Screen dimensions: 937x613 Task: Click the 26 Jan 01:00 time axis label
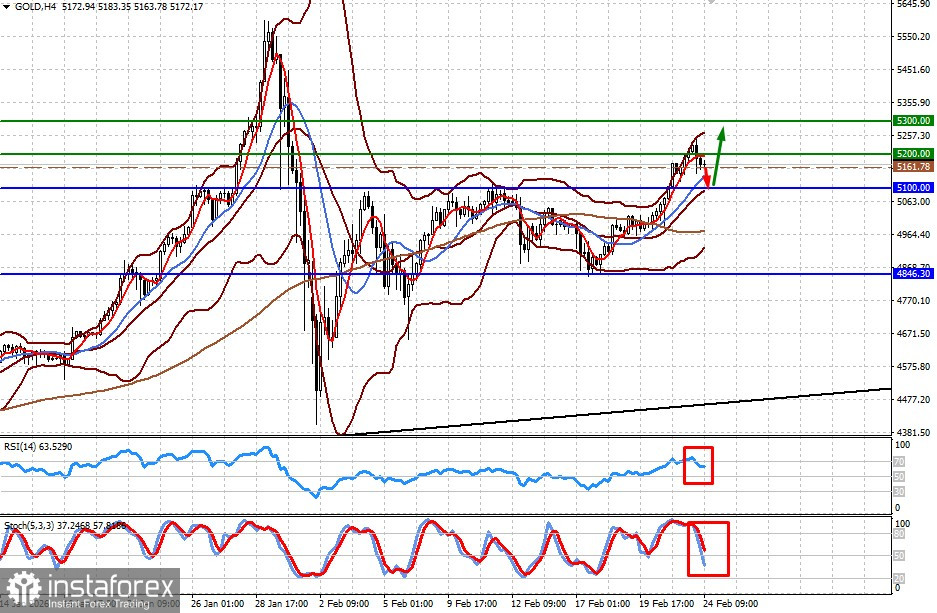point(218,603)
